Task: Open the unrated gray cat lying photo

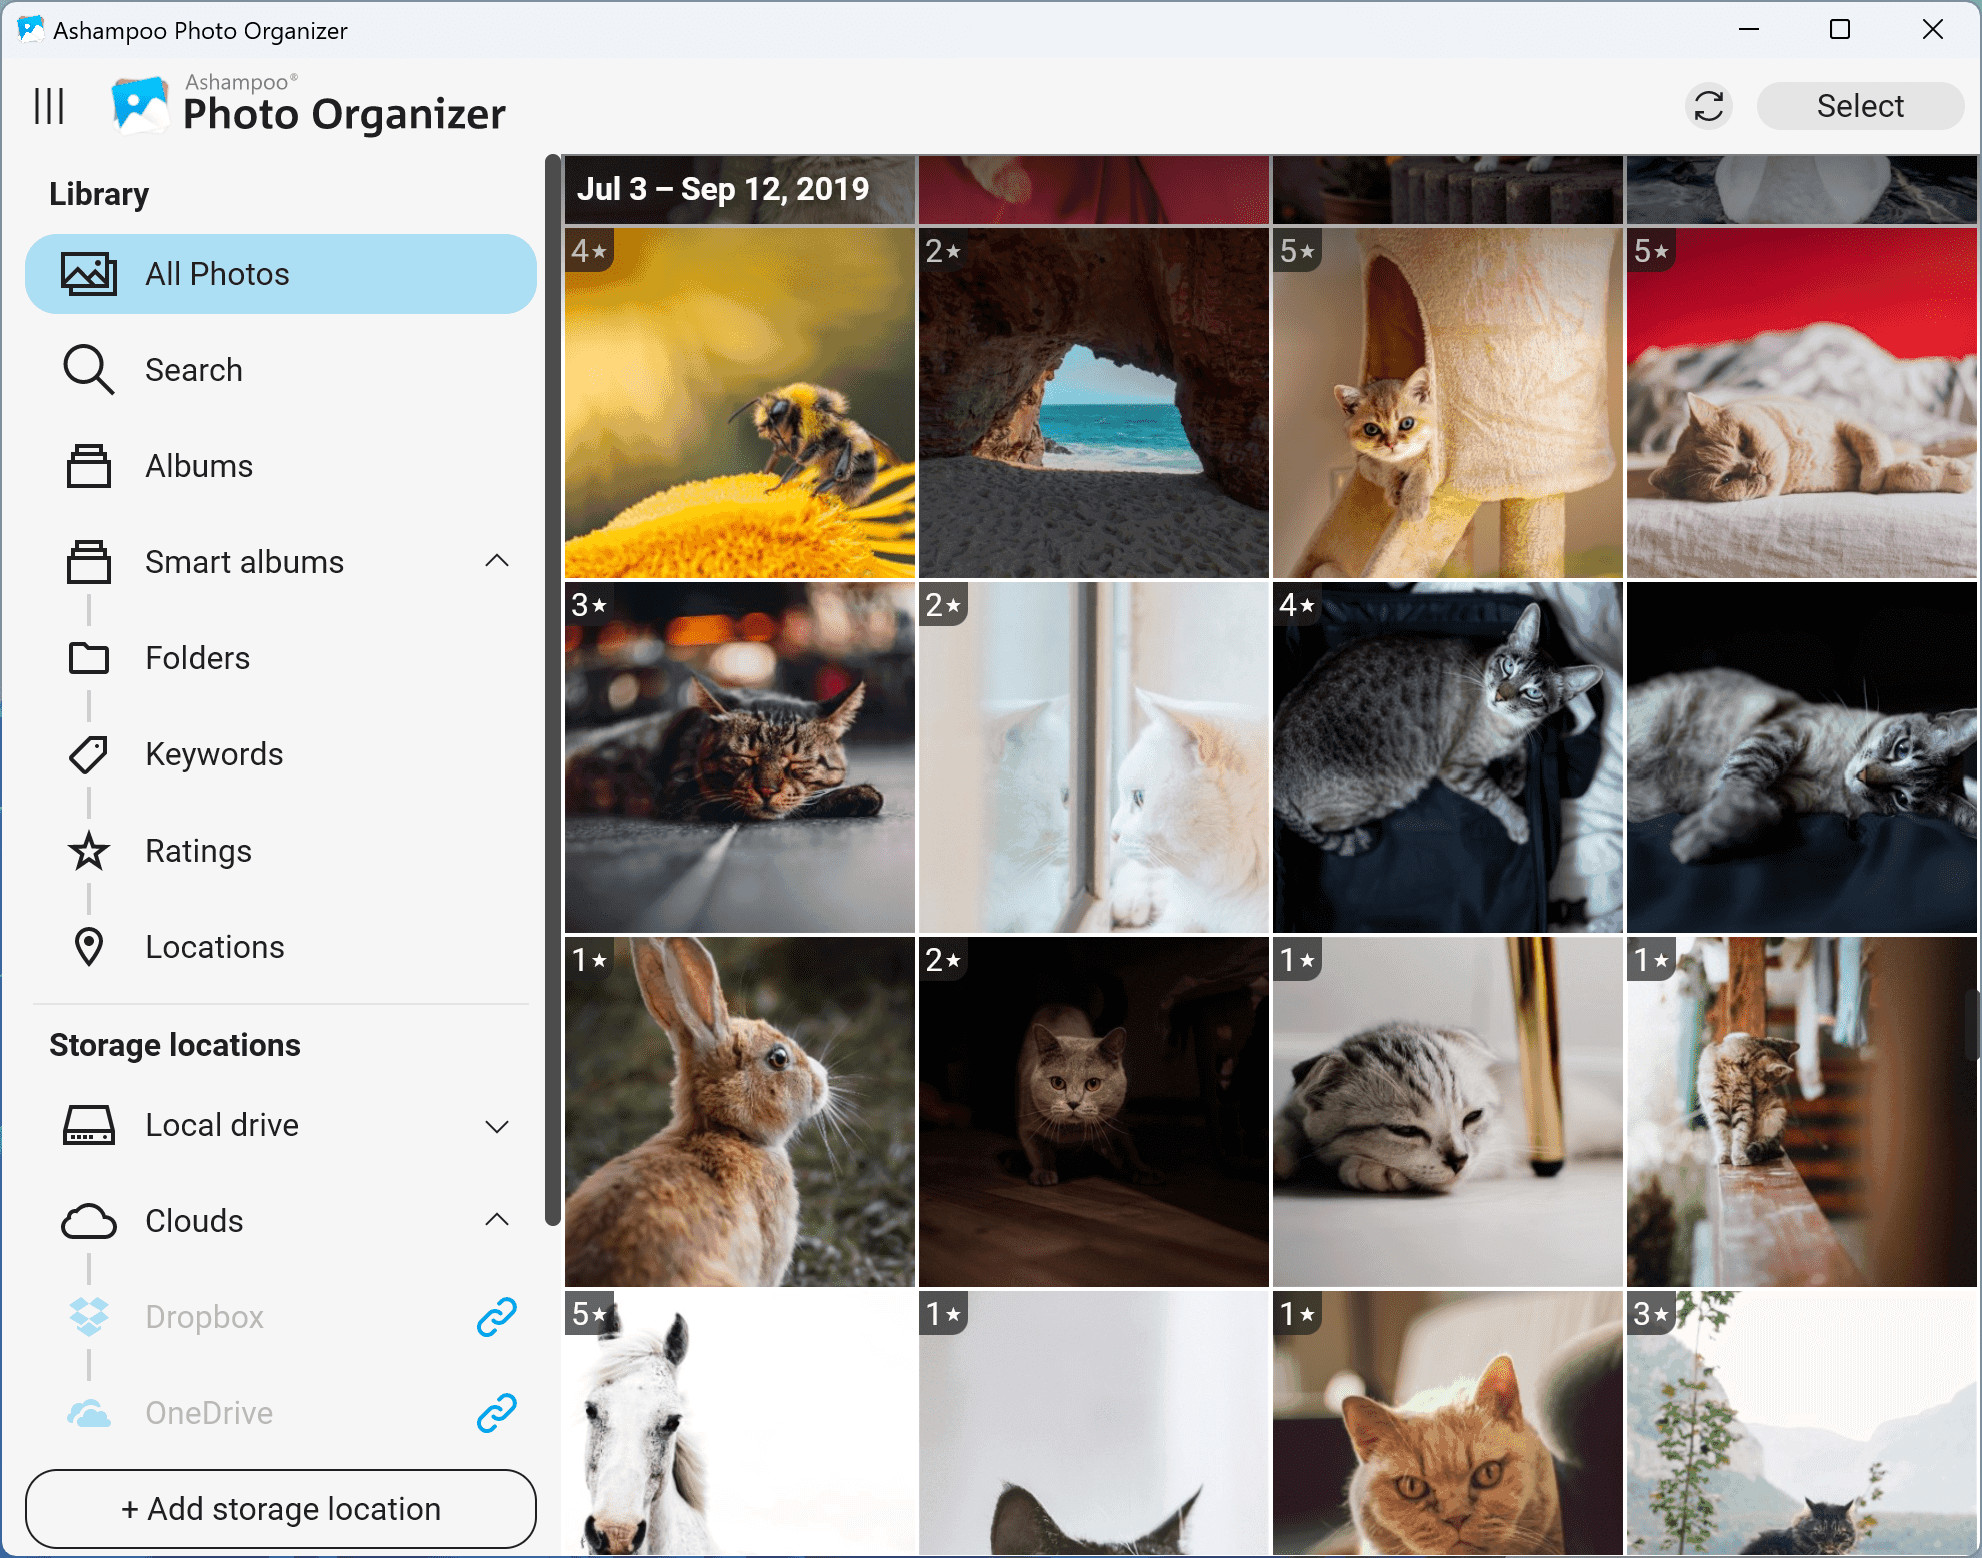Action: click(x=1802, y=757)
